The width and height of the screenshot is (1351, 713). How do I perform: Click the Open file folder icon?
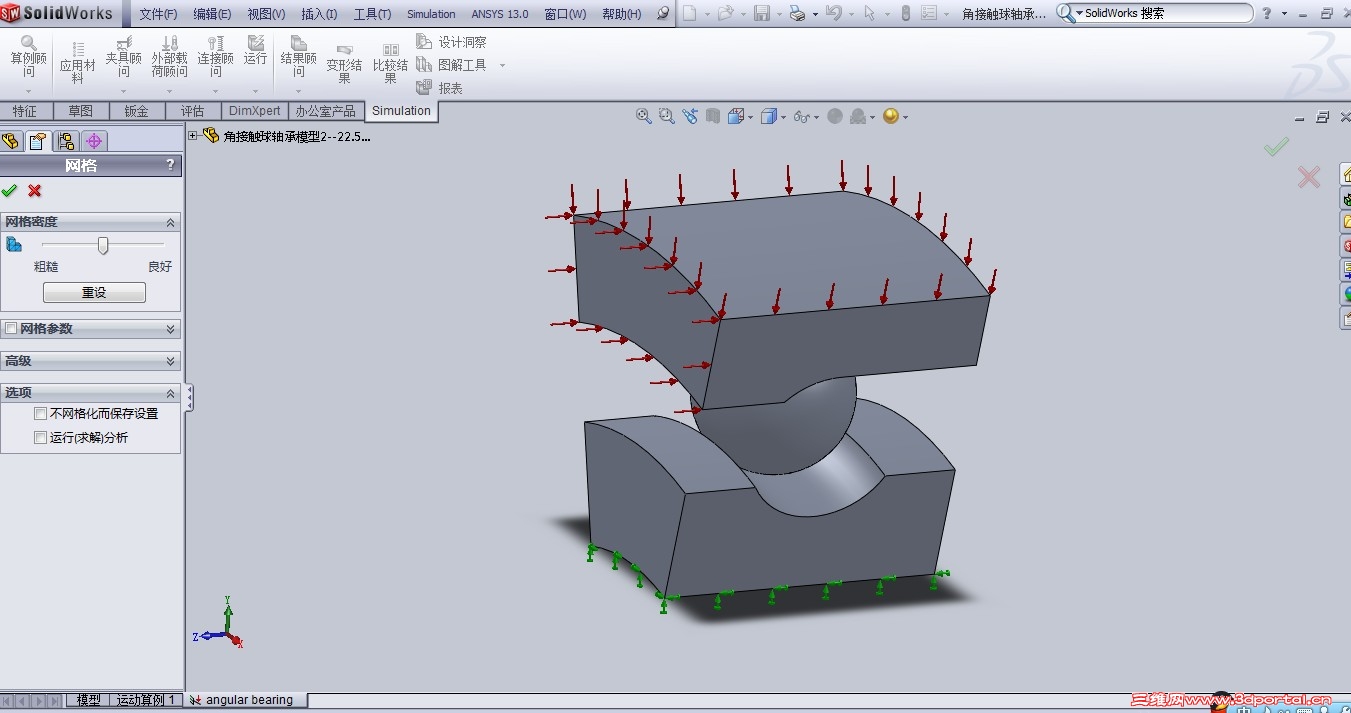725,14
